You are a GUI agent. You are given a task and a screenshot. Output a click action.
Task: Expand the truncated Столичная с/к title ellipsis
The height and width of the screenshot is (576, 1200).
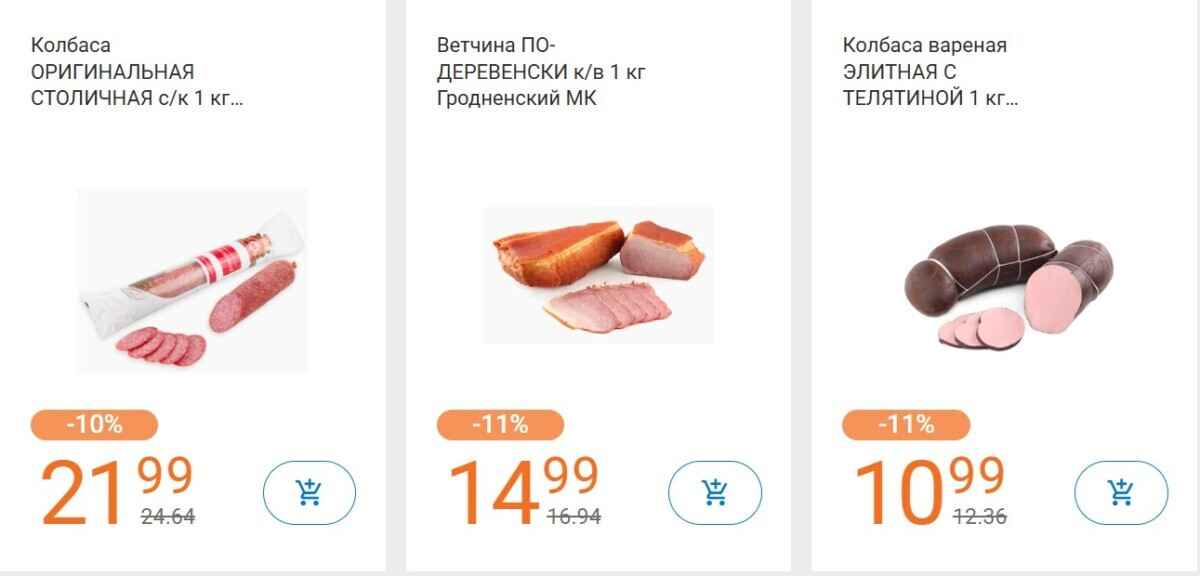pyautogui.click(x=237, y=100)
